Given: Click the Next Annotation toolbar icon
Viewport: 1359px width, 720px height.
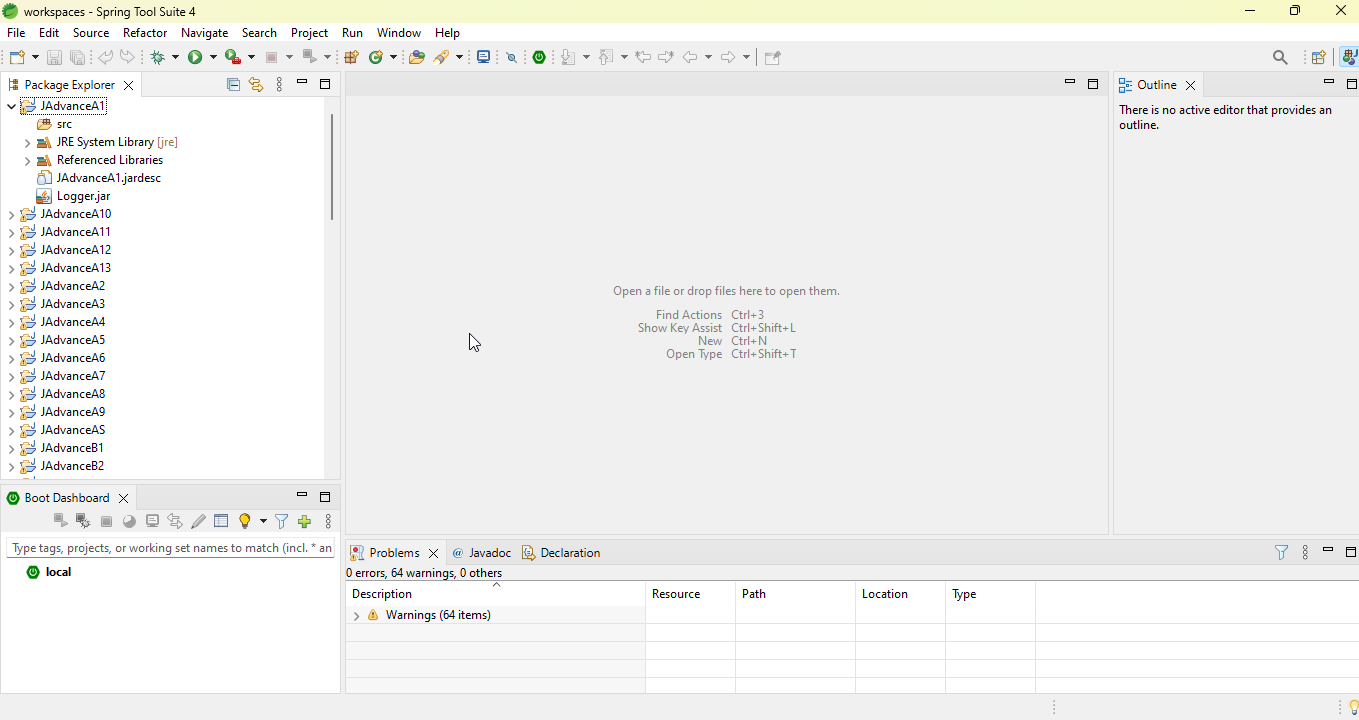Looking at the screenshot, I should pos(569,57).
